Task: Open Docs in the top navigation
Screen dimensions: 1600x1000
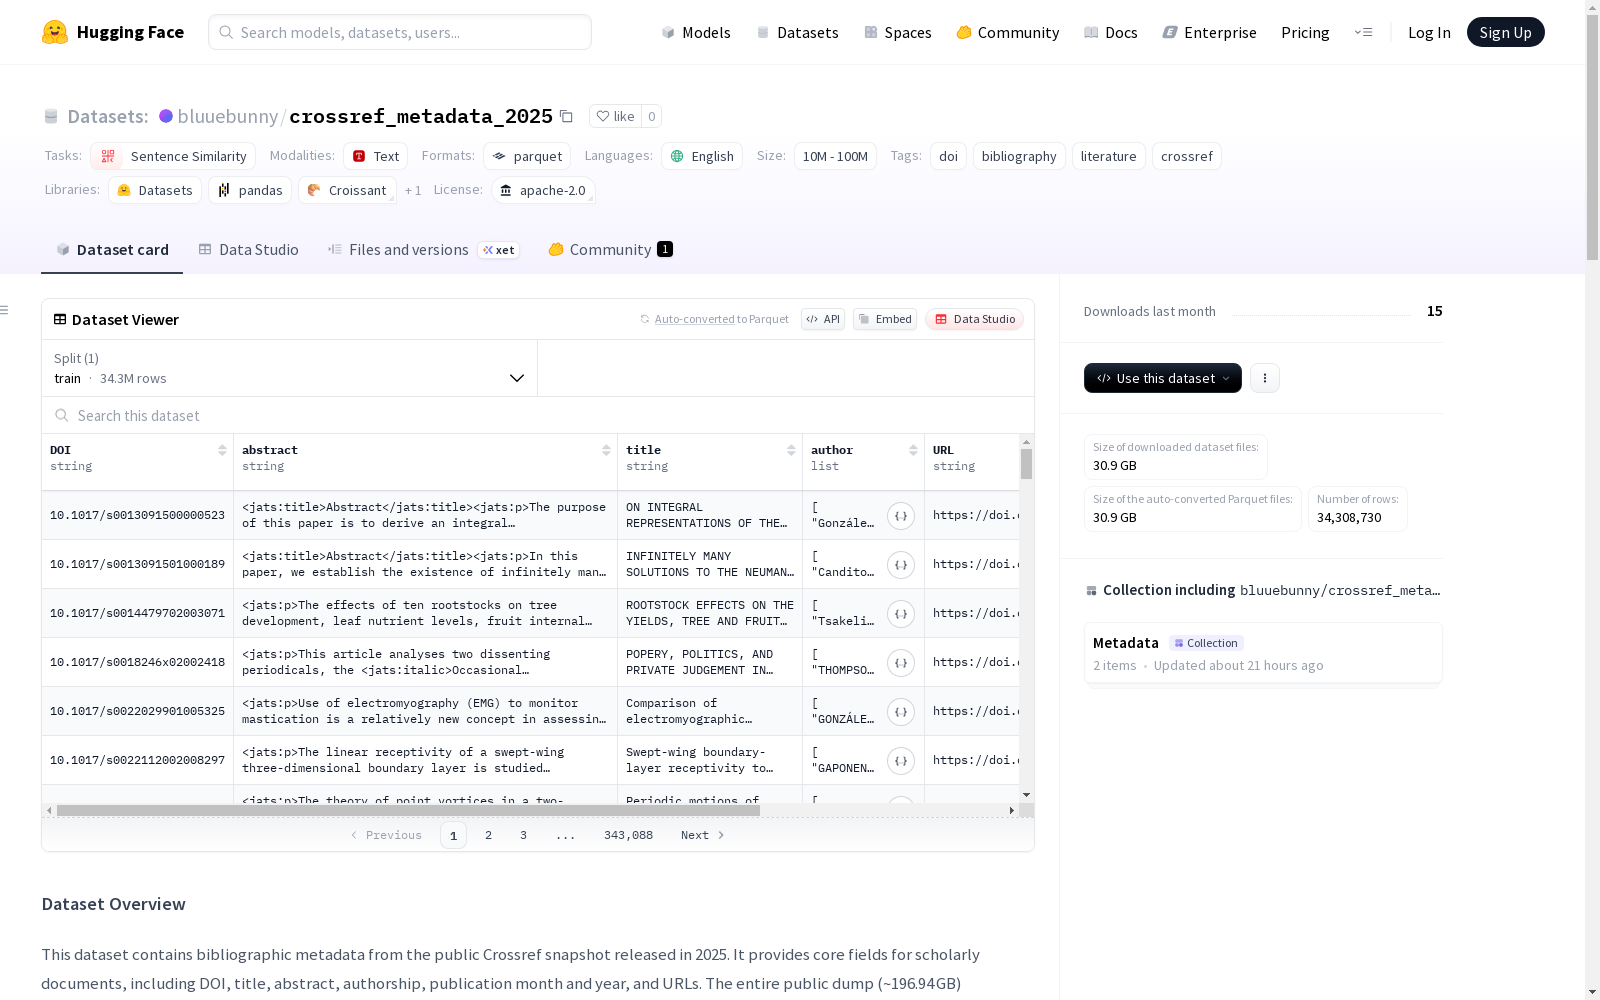Action: pyautogui.click(x=1111, y=32)
